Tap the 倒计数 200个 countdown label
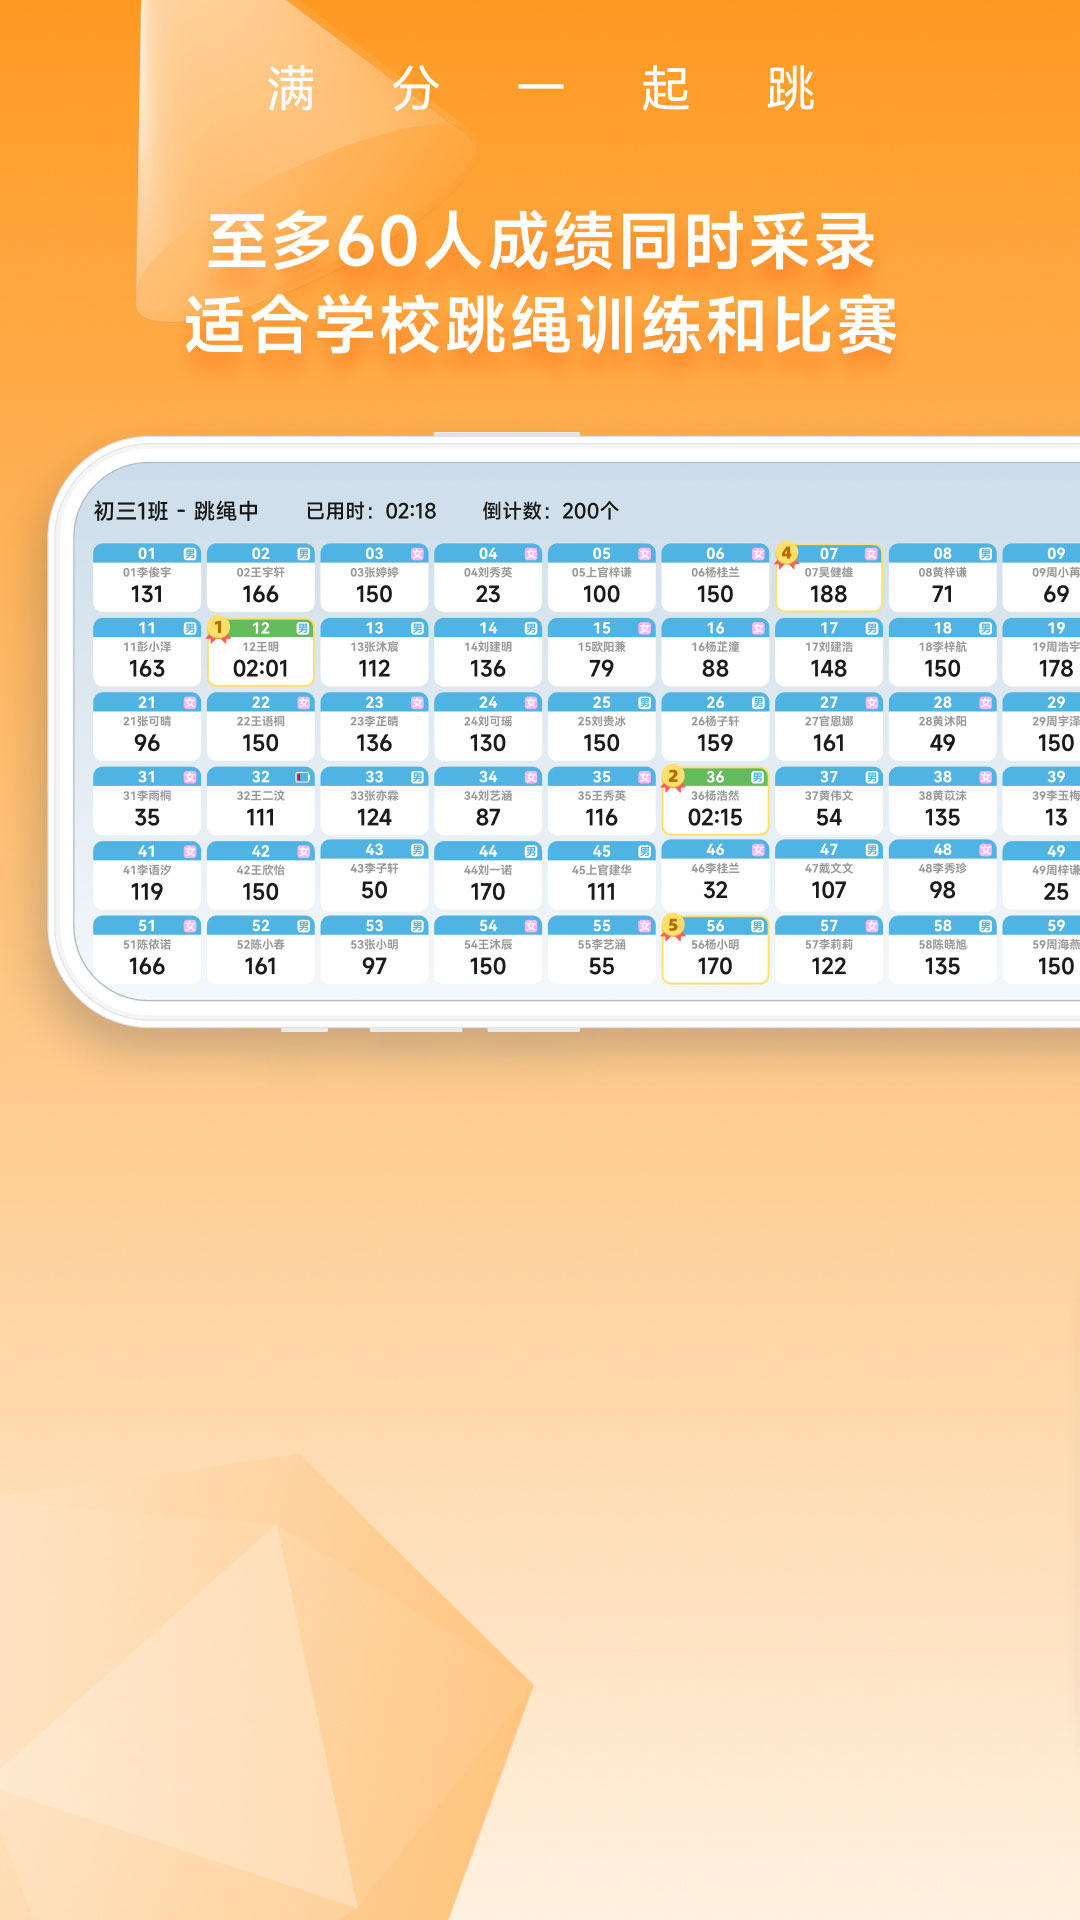This screenshot has width=1080, height=1920. coord(550,511)
